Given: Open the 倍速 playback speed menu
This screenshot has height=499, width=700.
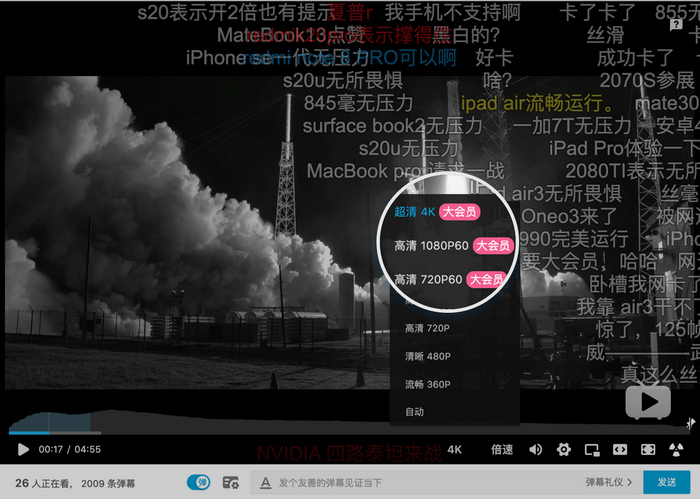Looking at the screenshot, I should tap(502, 449).
